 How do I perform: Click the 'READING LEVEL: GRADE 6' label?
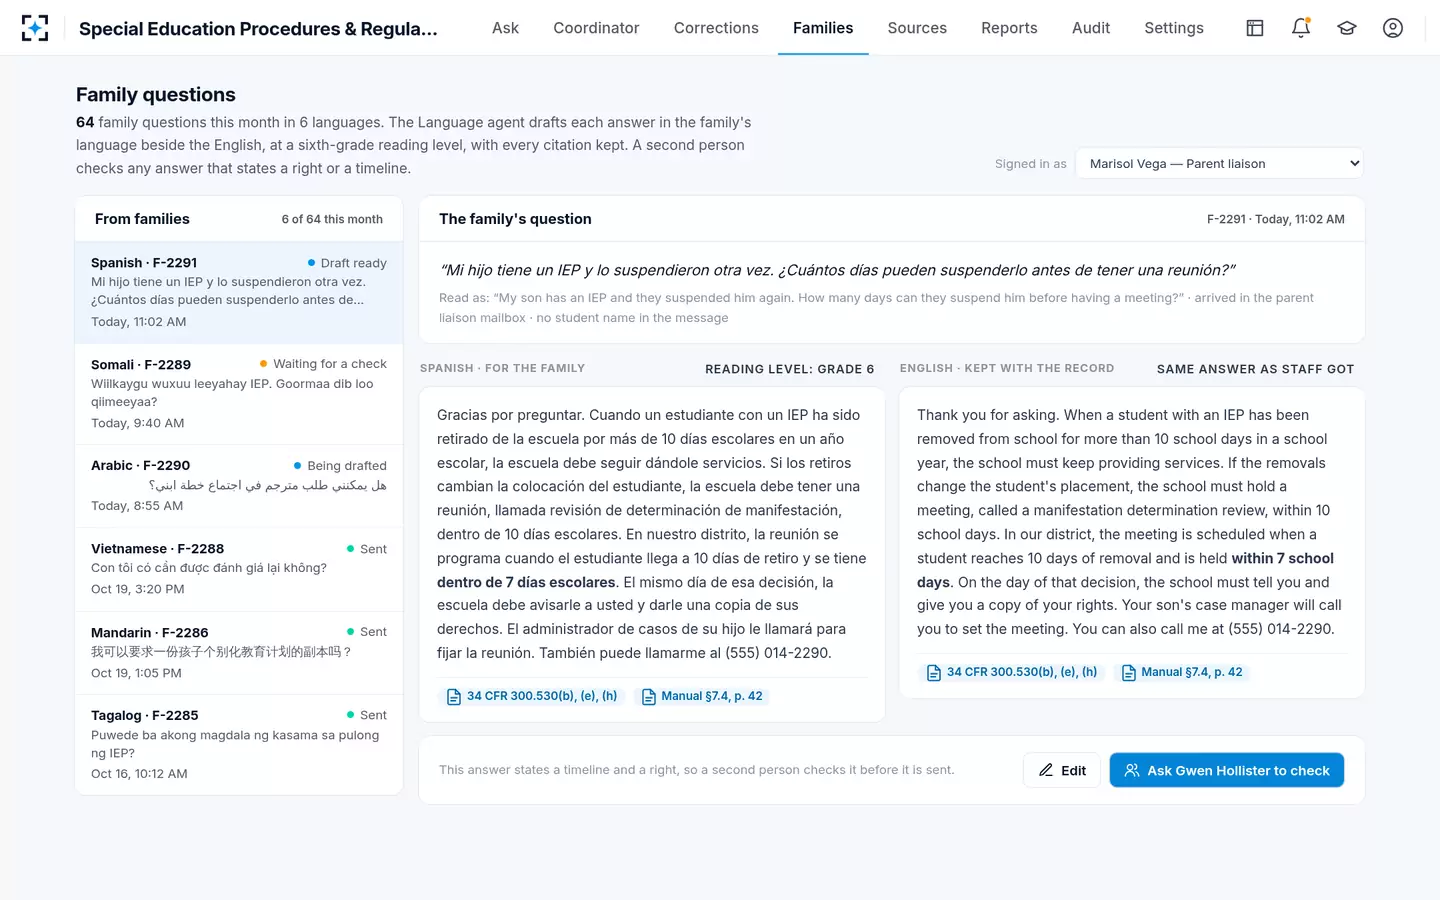coord(790,369)
